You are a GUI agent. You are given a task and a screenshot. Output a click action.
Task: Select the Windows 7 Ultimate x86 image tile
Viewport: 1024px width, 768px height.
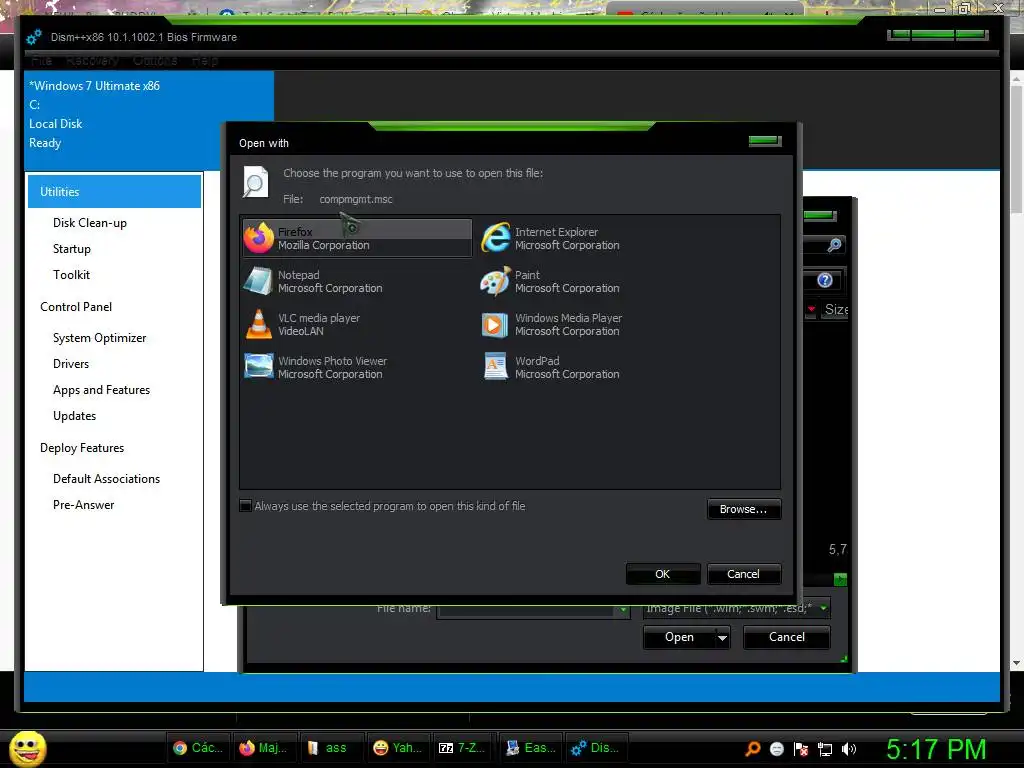click(149, 121)
